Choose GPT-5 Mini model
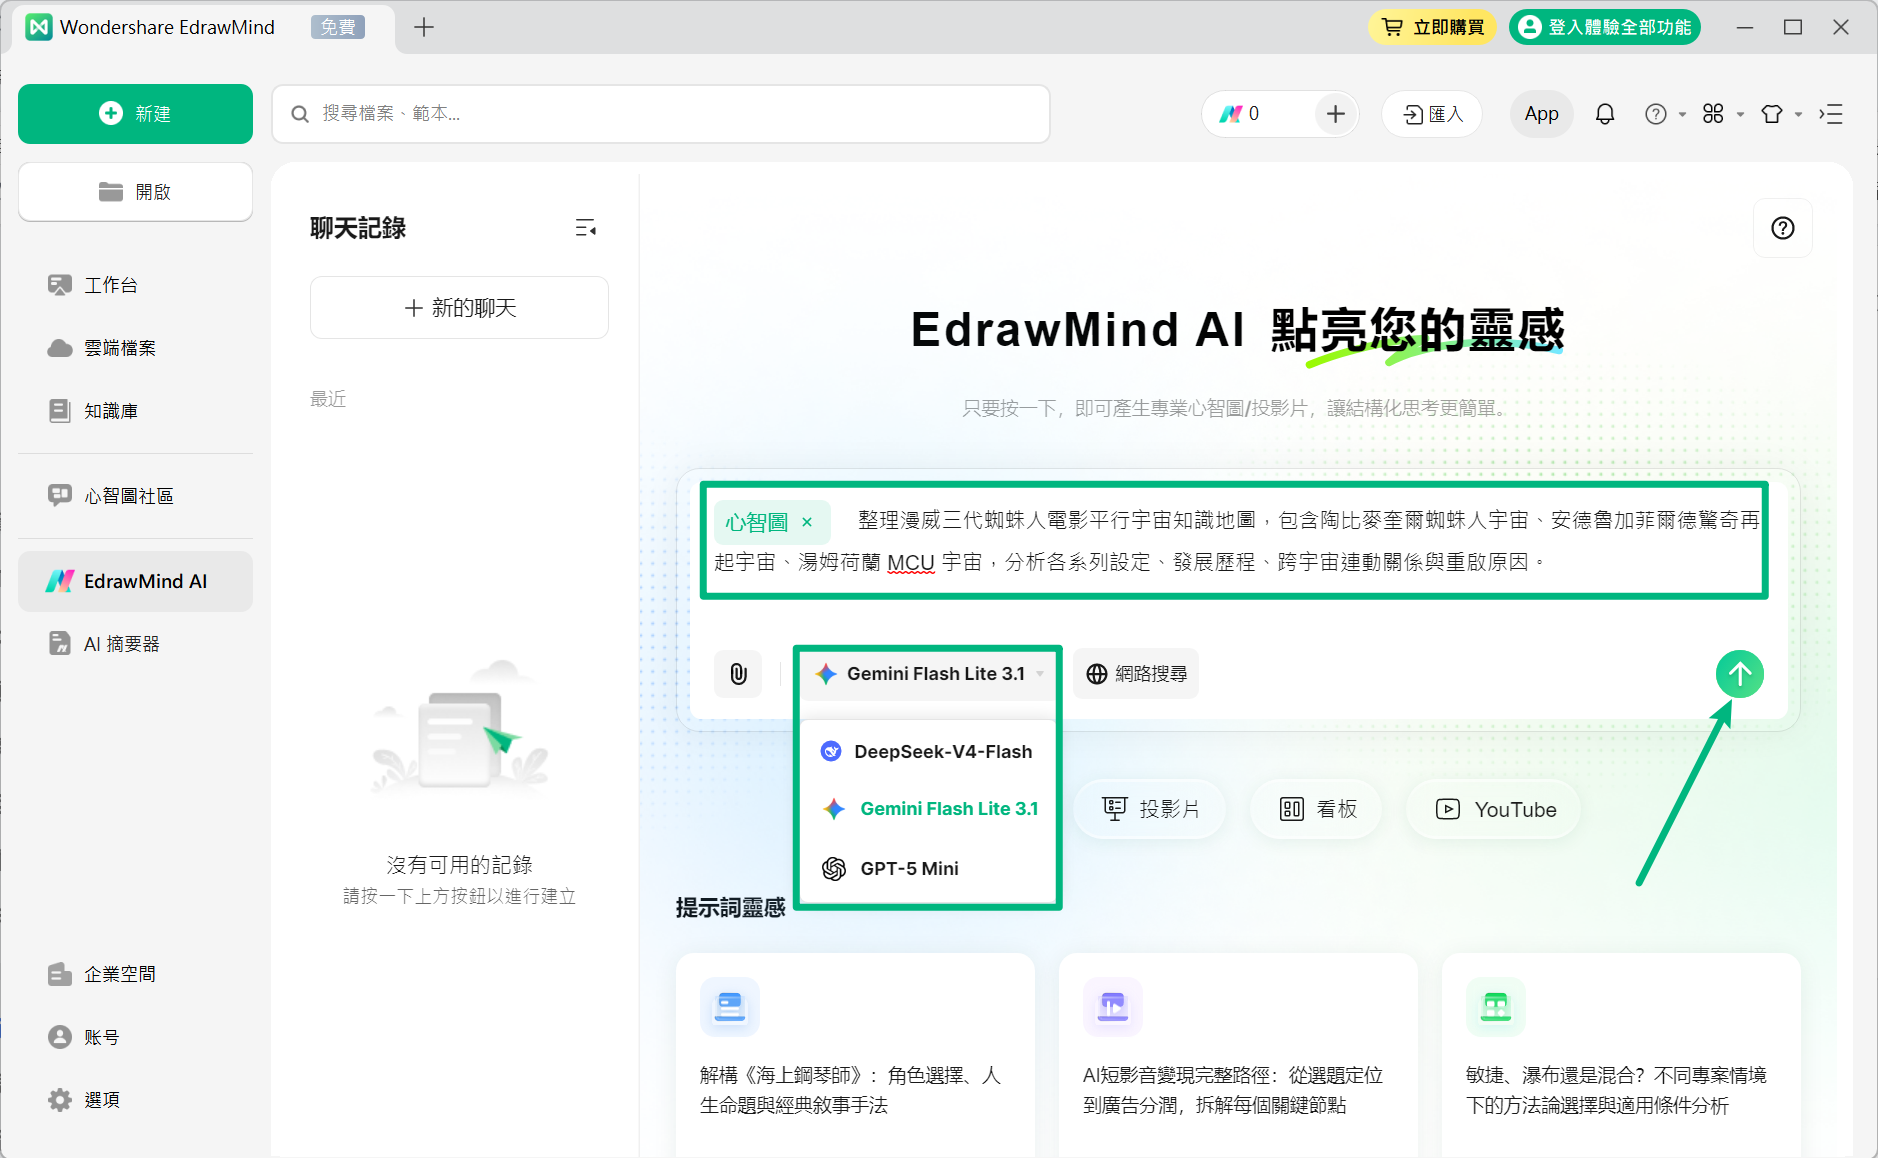Image resolution: width=1878 pixels, height=1158 pixels. (928, 869)
